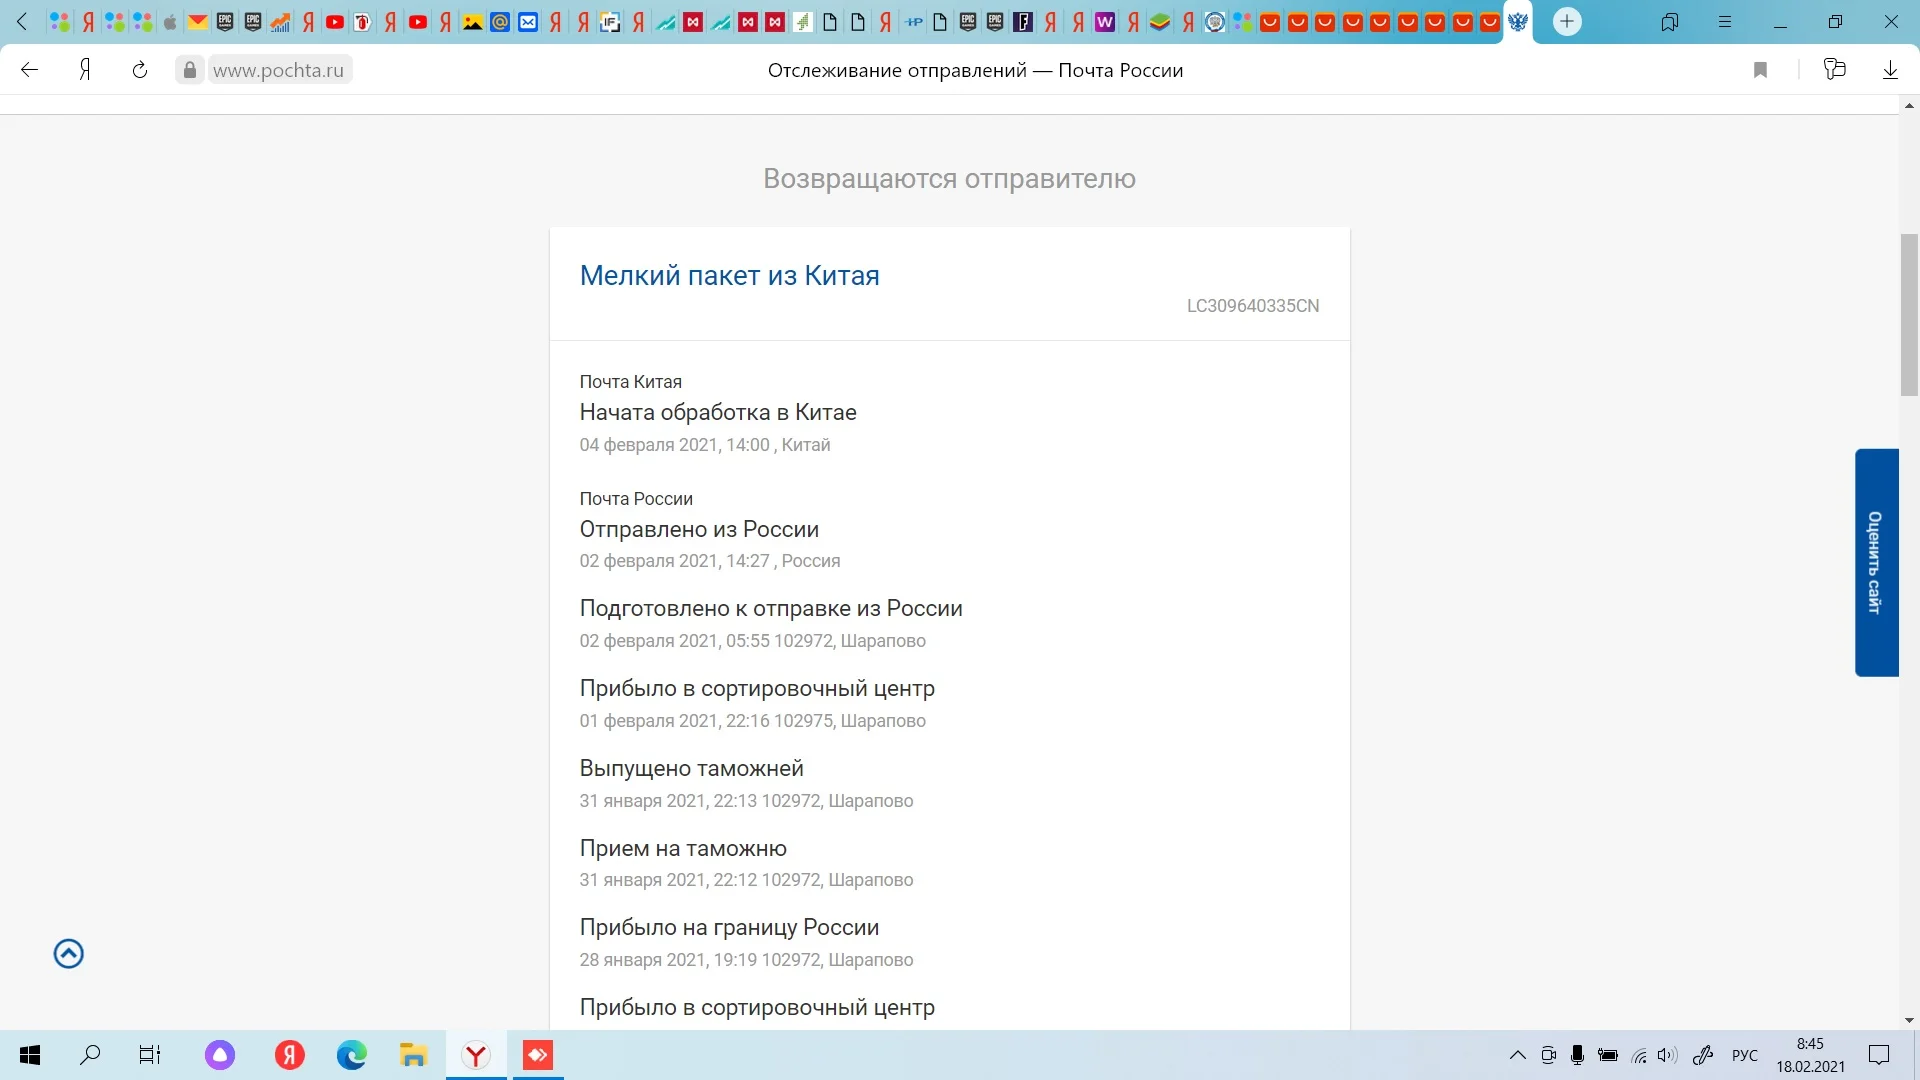Click the www.pochta.ru address field
The image size is (1920, 1080).
pyautogui.click(x=279, y=70)
